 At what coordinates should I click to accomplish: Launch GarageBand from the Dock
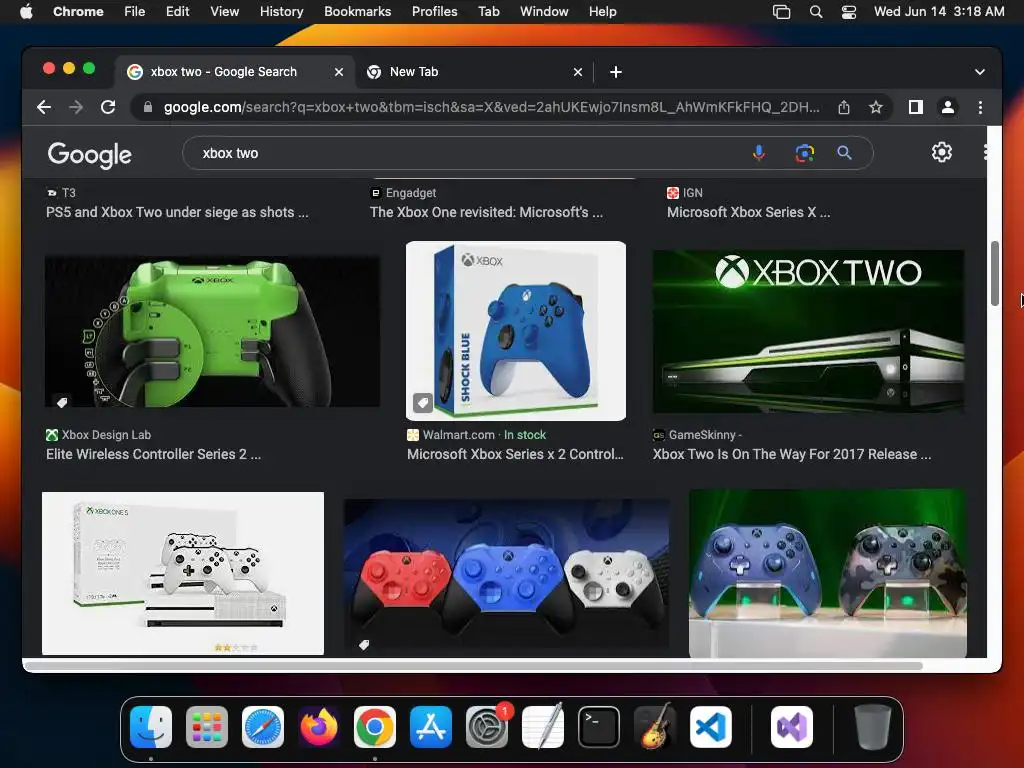click(655, 727)
